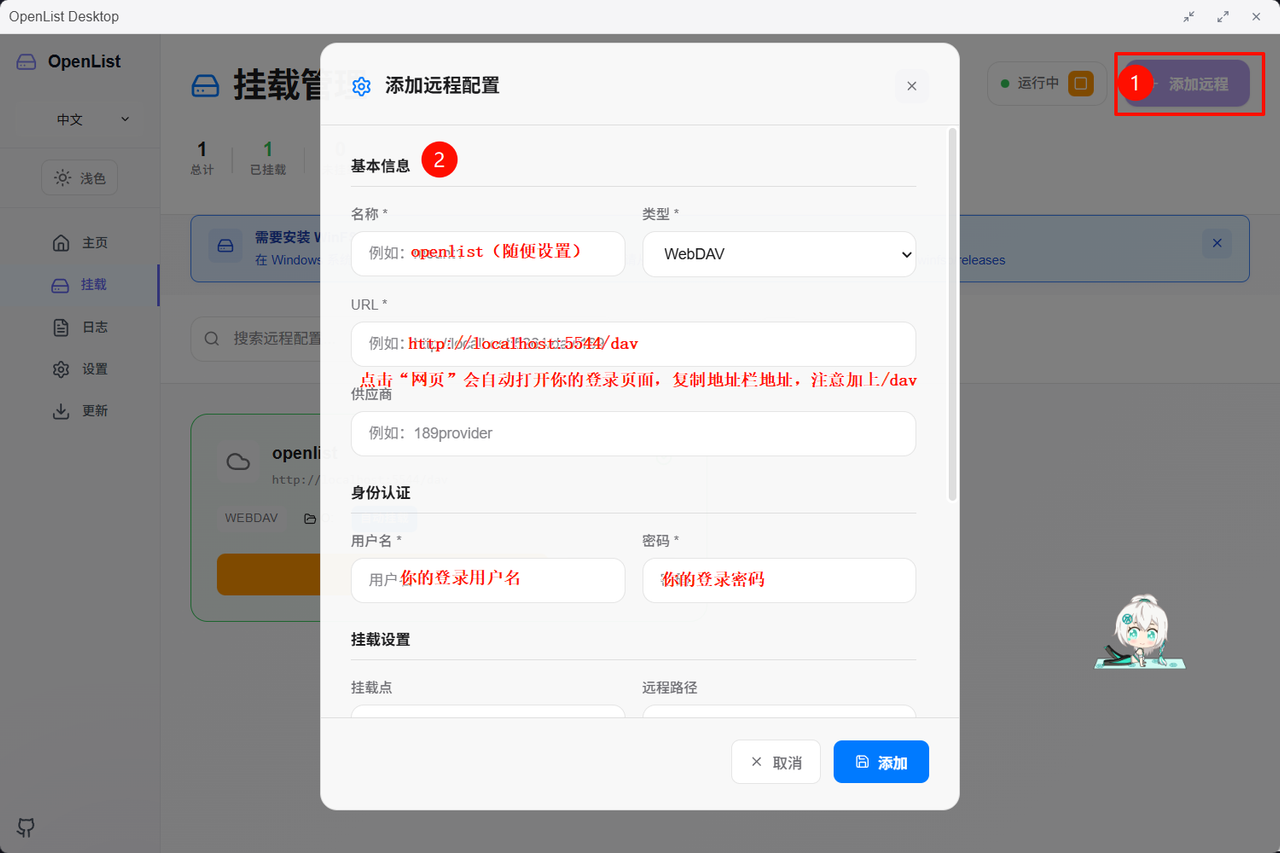Image resolution: width=1280 pixels, height=853 pixels.
Task: Click the 取消 button
Action: point(776,762)
